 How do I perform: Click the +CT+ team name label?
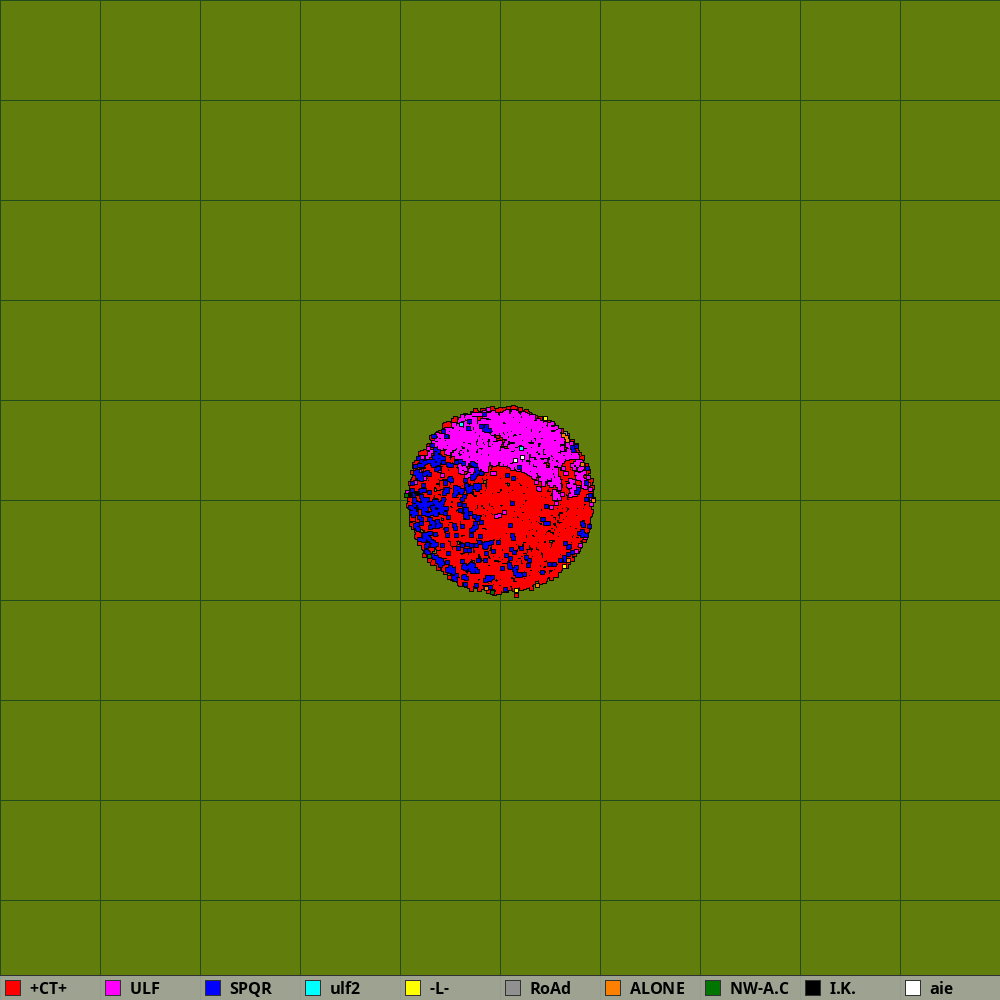click(x=48, y=988)
